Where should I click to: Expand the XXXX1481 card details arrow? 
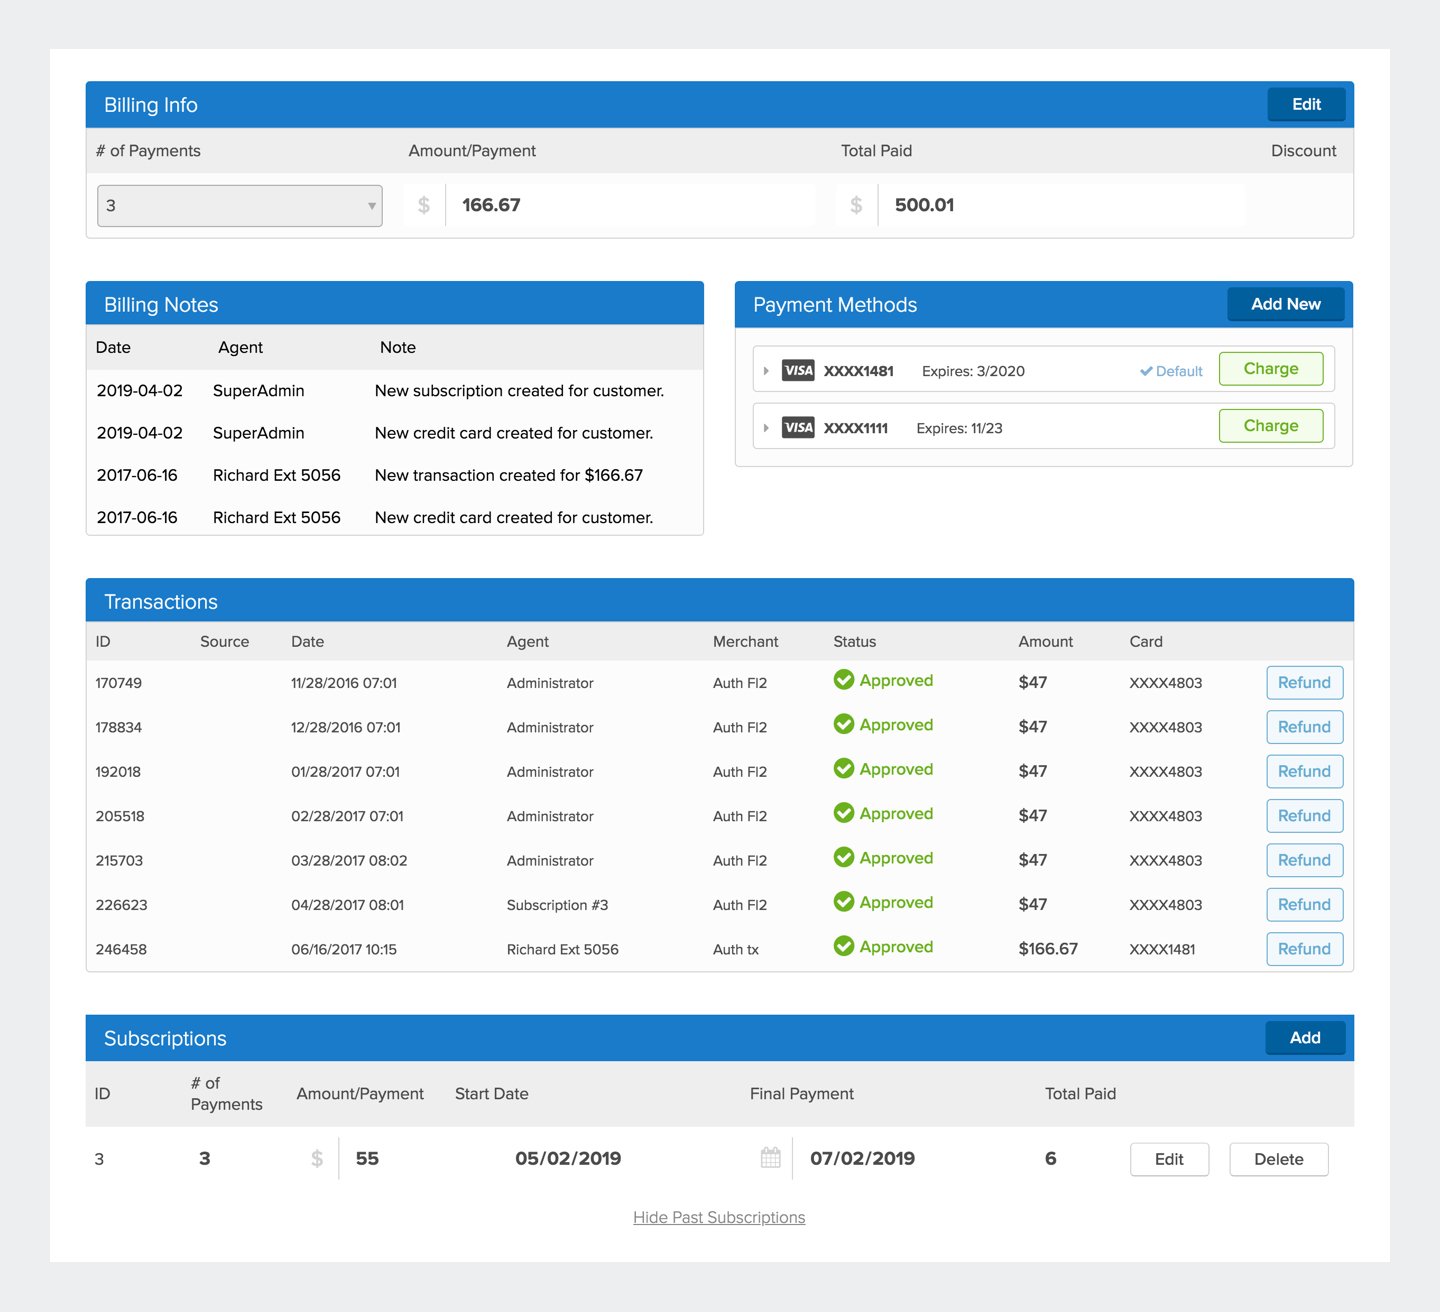pos(766,371)
